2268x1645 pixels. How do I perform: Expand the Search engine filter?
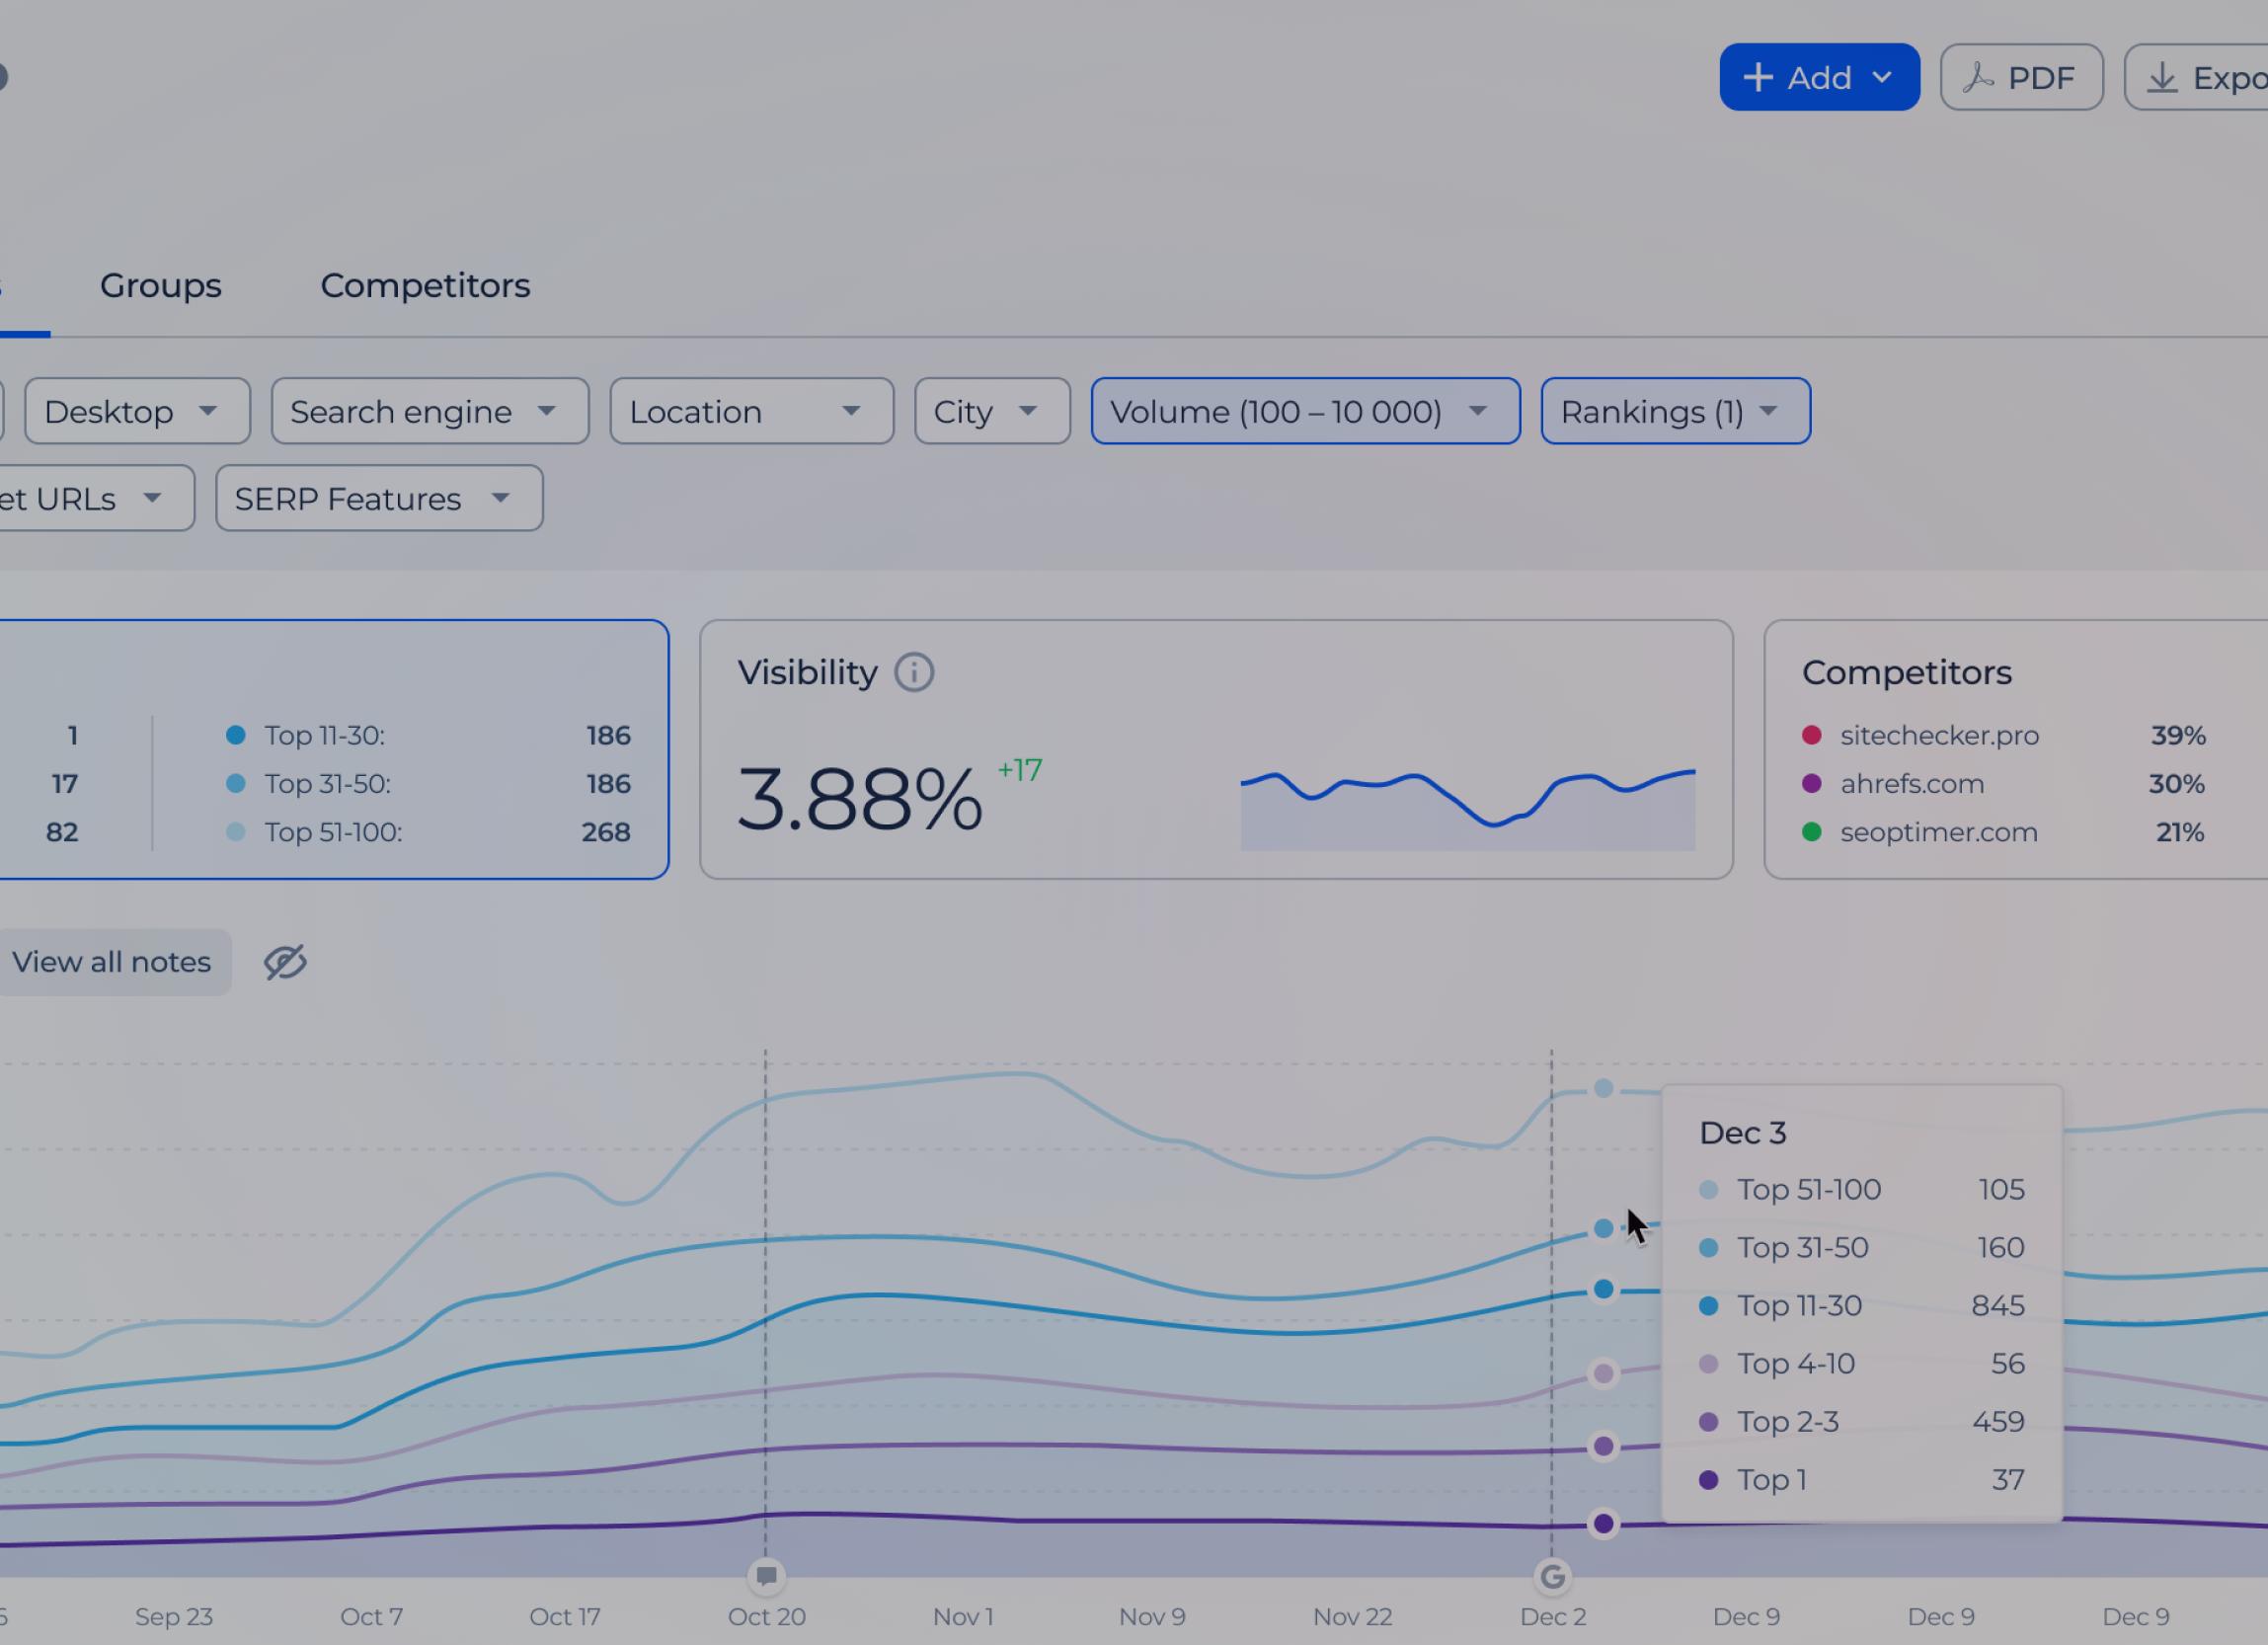(429, 411)
